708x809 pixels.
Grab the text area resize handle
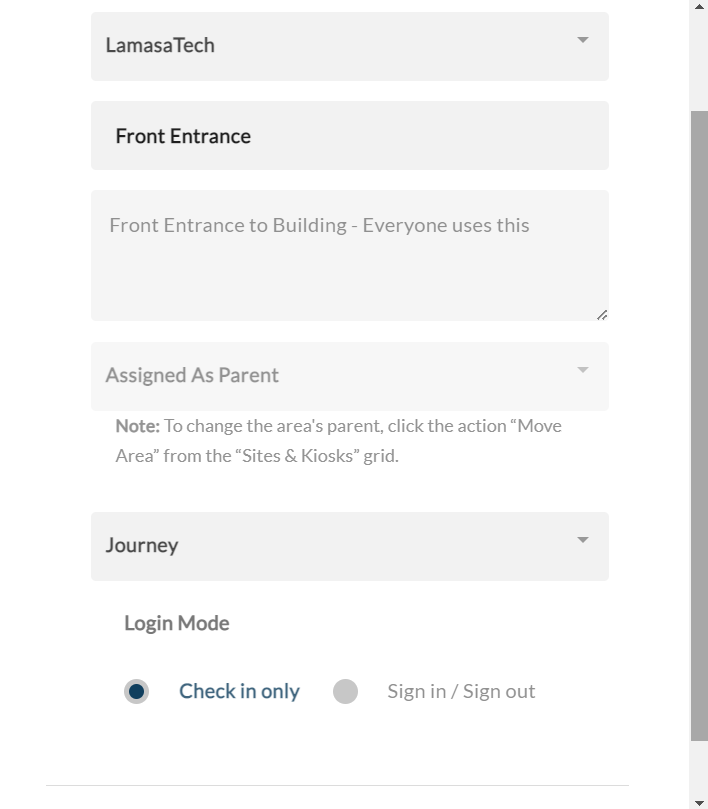coord(601,314)
